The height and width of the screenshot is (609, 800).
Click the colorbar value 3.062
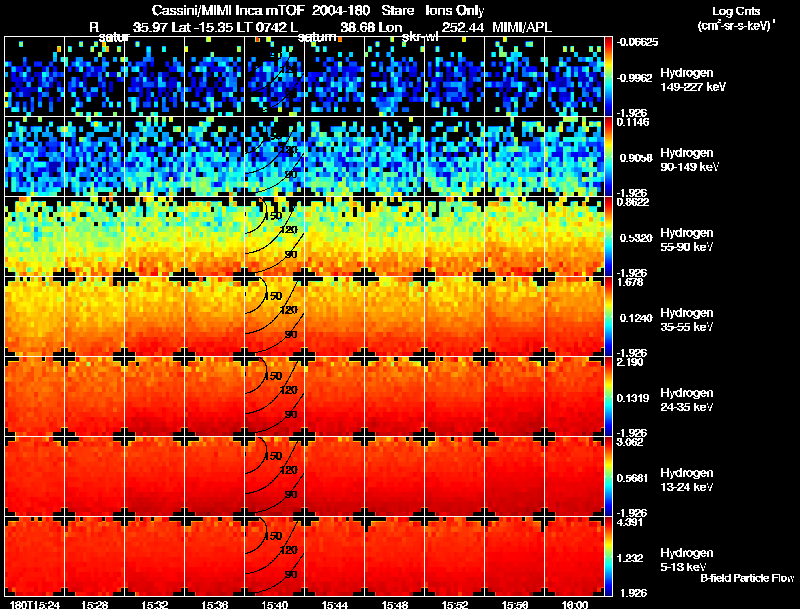point(630,443)
